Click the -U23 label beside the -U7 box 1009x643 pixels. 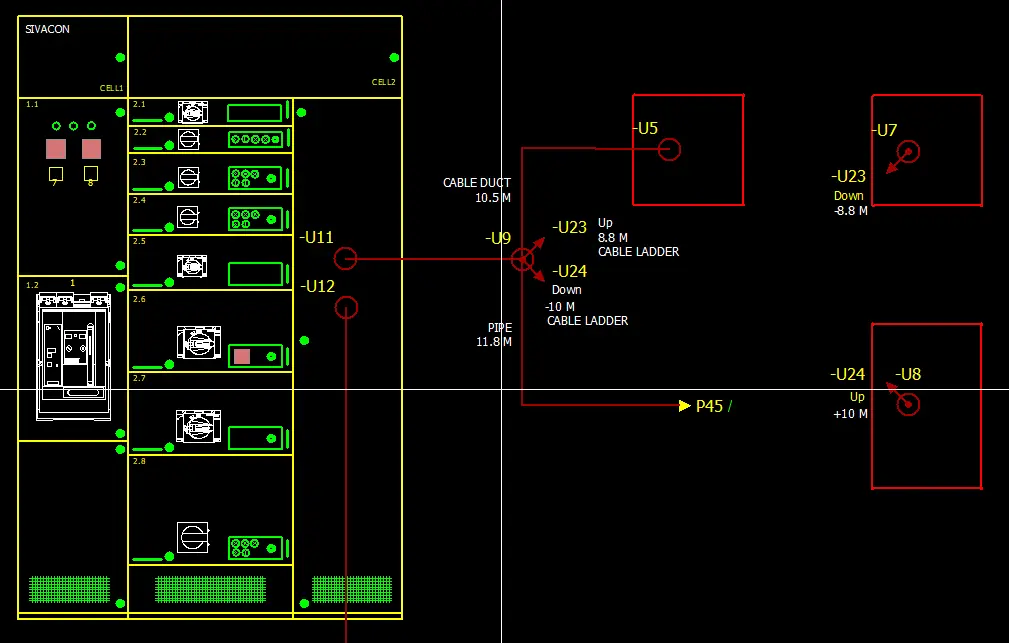[849, 176]
